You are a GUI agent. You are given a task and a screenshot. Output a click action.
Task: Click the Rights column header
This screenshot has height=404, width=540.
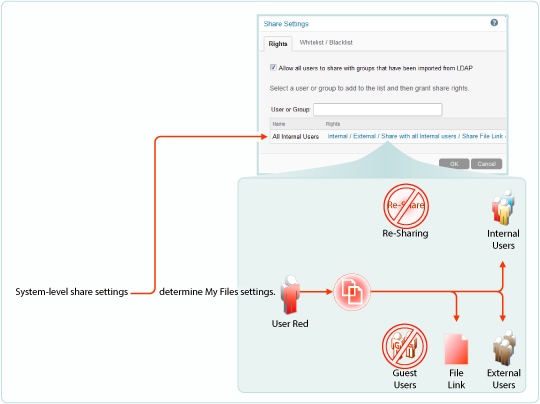(x=333, y=124)
